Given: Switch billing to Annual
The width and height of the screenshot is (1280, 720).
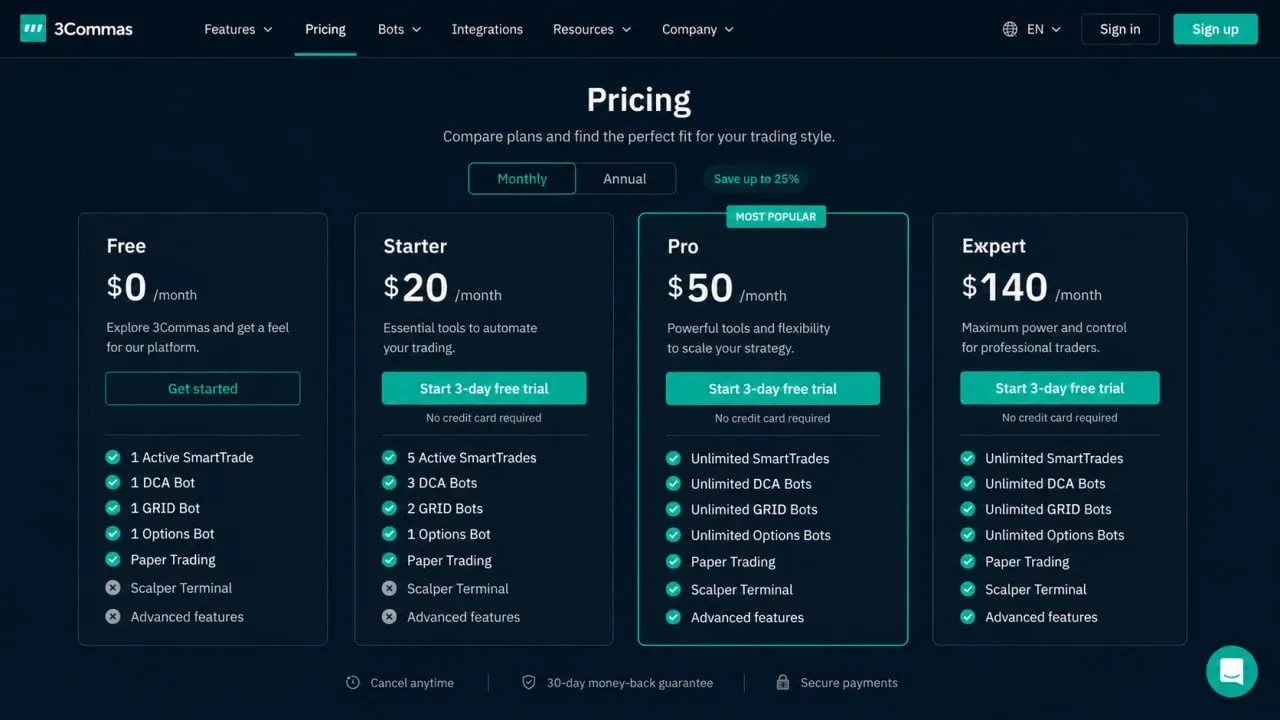Looking at the screenshot, I should coord(625,178).
